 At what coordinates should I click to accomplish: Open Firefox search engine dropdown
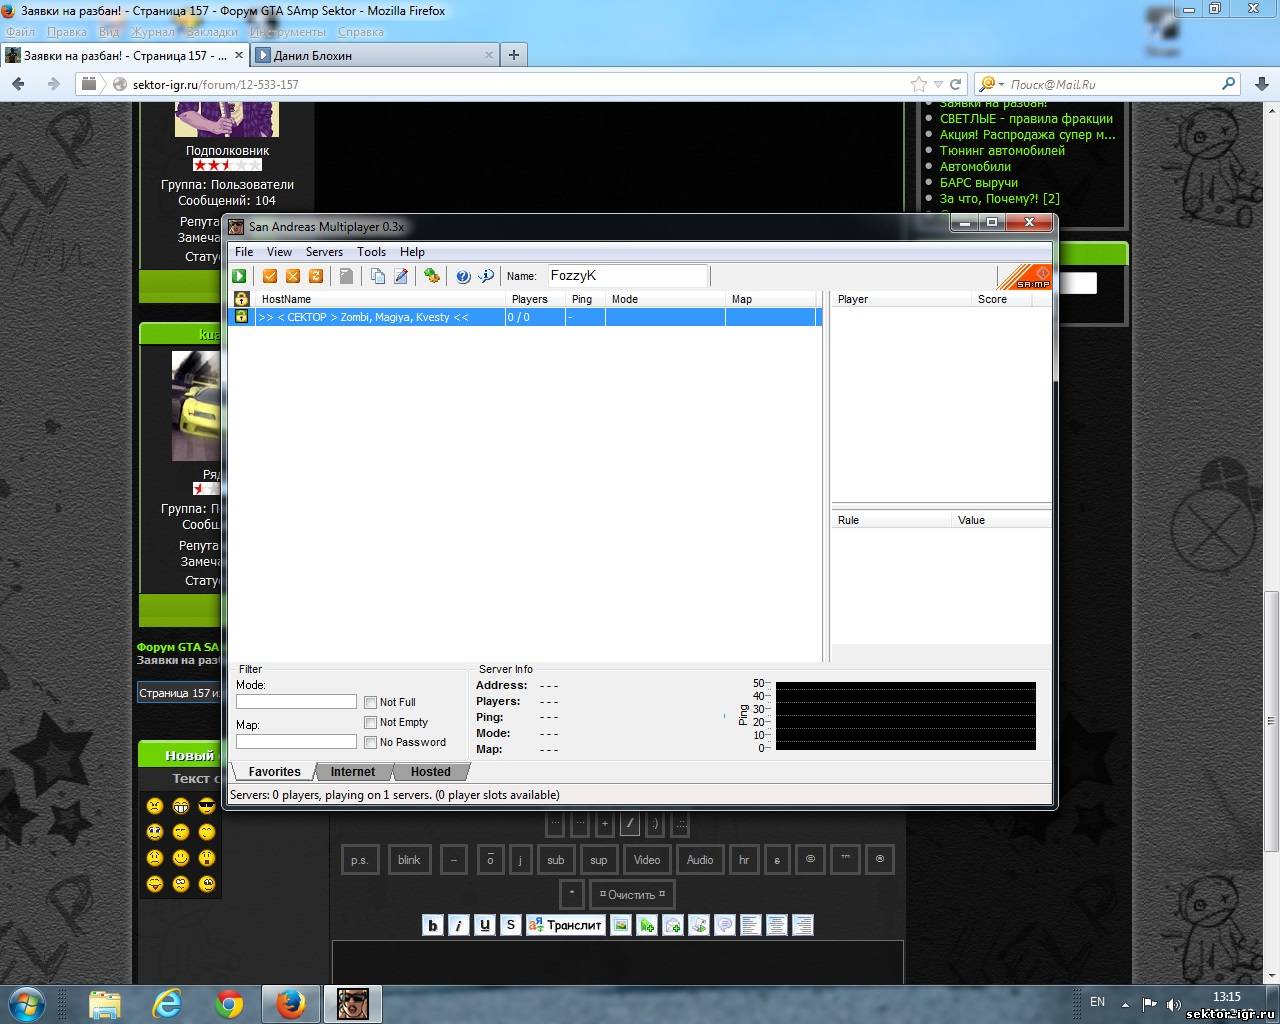click(991, 84)
